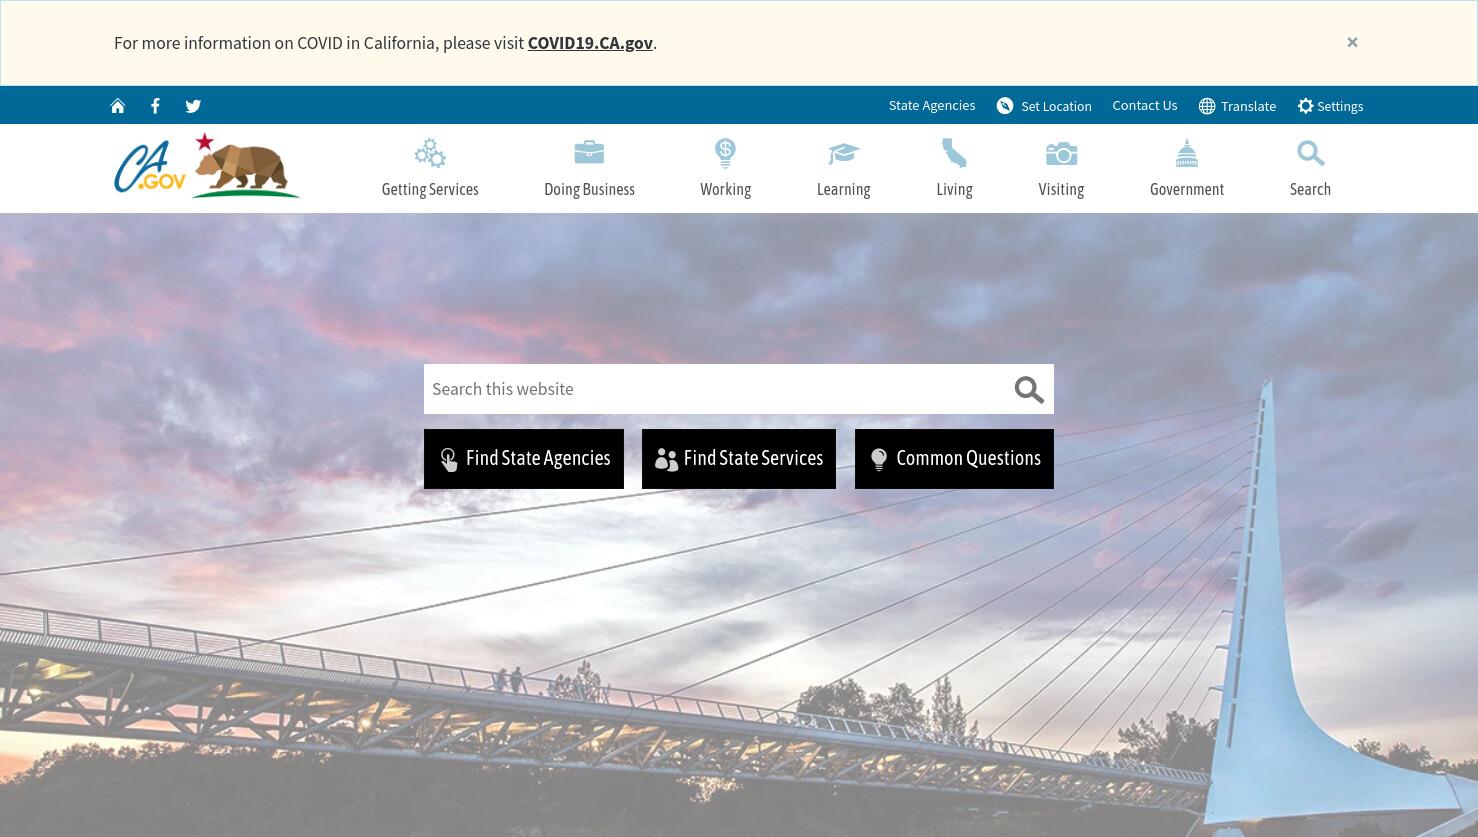
Task: Open the Learning menu label
Action: (843, 189)
